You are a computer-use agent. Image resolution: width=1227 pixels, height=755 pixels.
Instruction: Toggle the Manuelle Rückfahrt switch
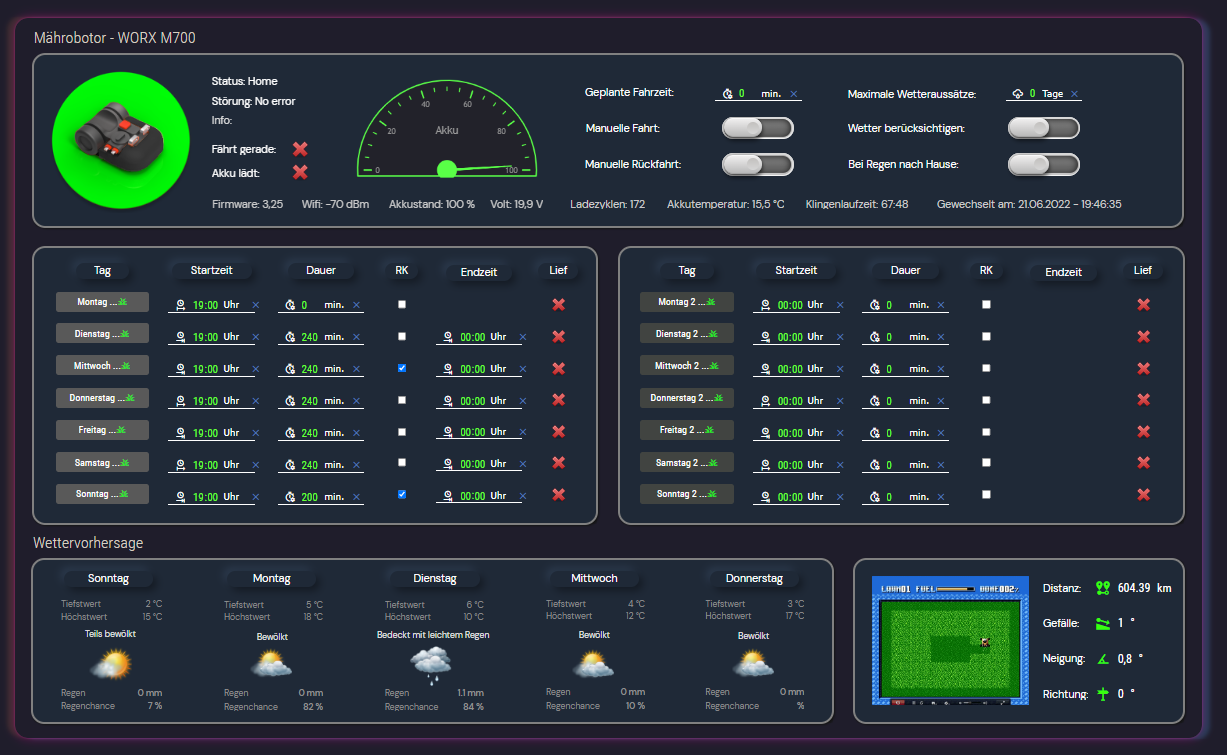tap(757, 164)
